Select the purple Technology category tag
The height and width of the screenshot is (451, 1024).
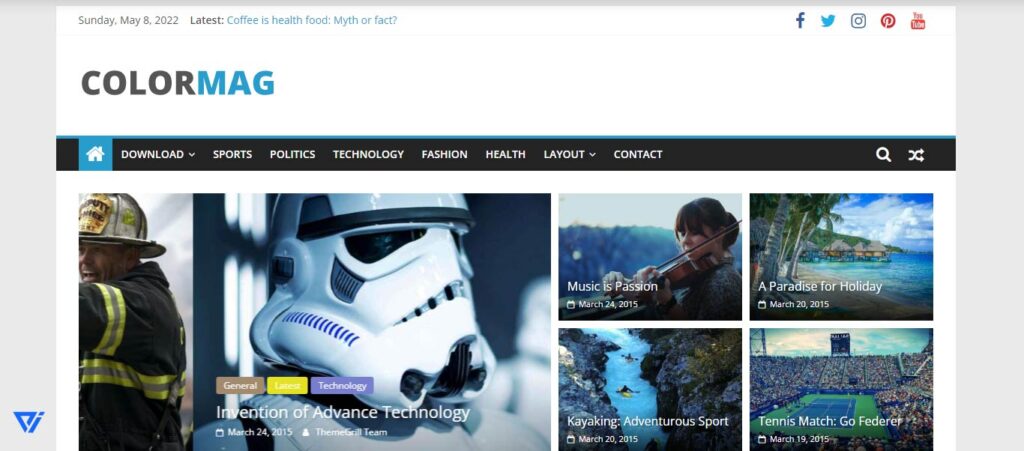(342, 385)
